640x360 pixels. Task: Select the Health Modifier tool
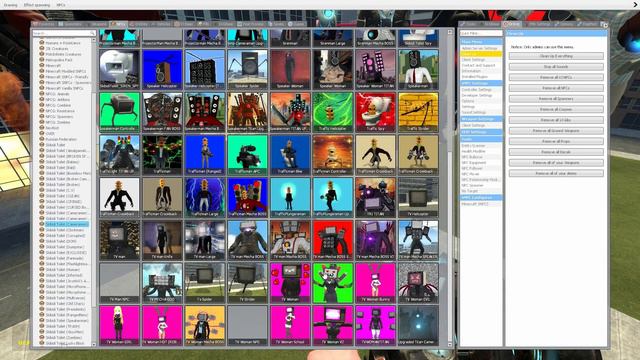(x=473, y=151)
